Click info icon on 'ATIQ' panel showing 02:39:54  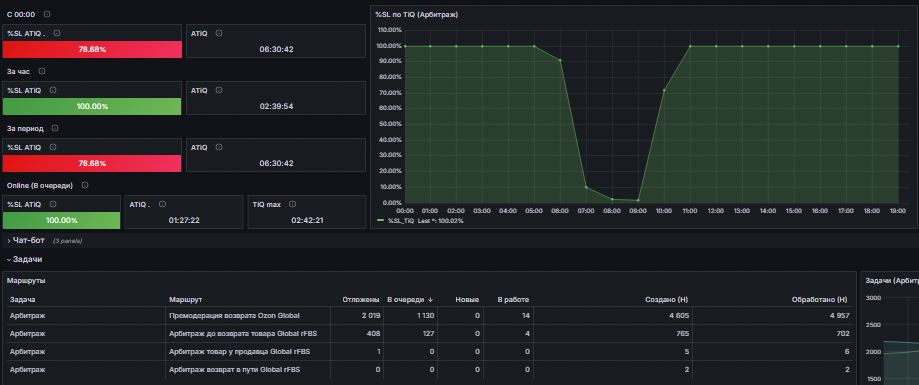pyautogui.click(x=219, y=90)
